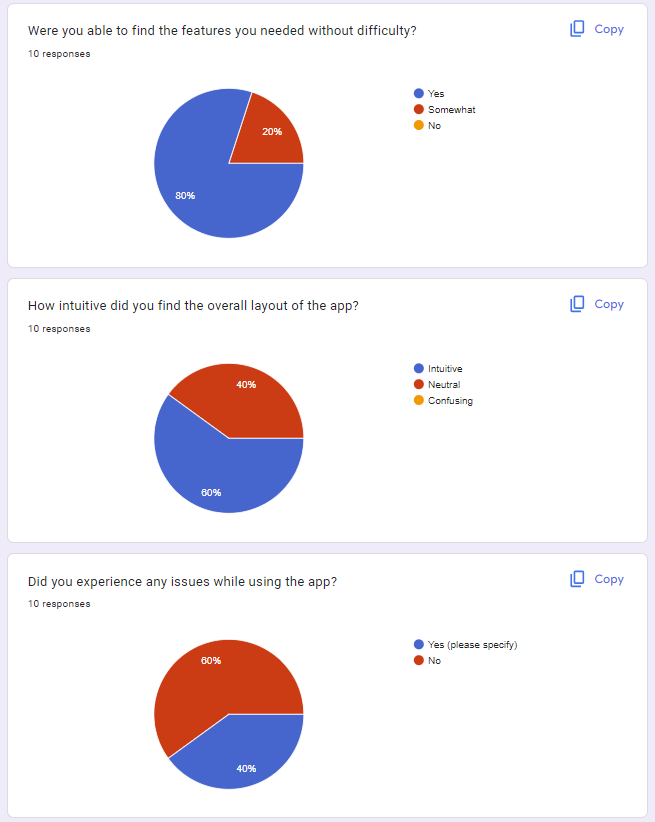This screenshot has height=822, width=655.
Task: Click the copy icon for the features chart
Action: tap(577, 29)
